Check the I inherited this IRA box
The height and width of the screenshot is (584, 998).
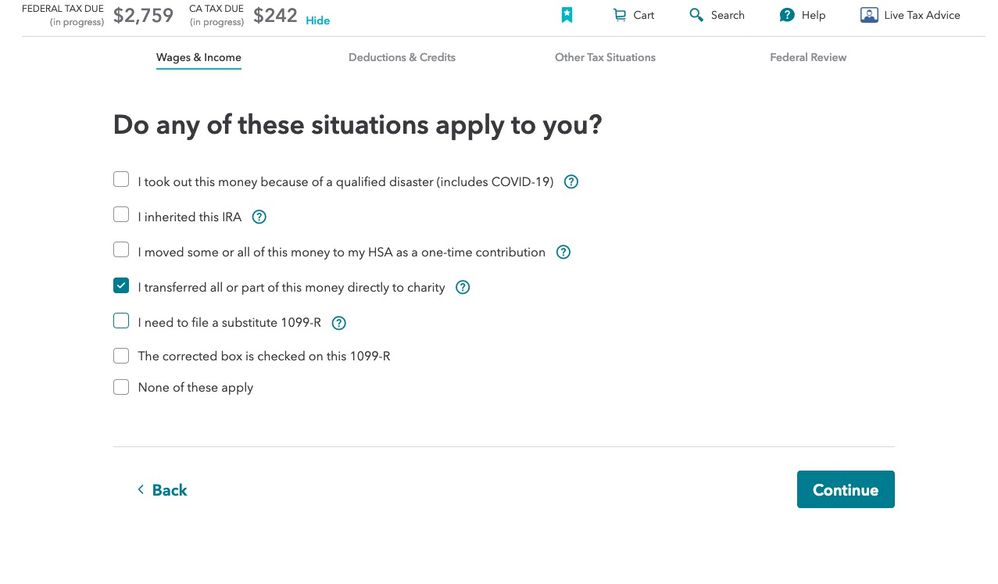pos(121,214)
